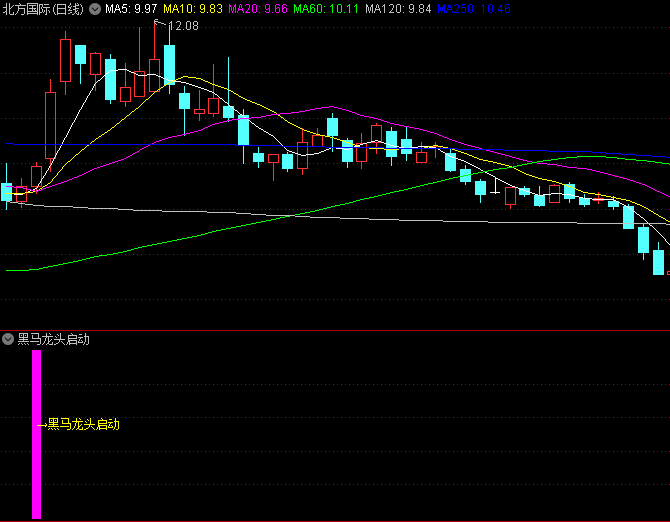This screenshot has width=670, height=522.
Task: Choose the green MA60: 10.11 label
Action: point(326,9)
